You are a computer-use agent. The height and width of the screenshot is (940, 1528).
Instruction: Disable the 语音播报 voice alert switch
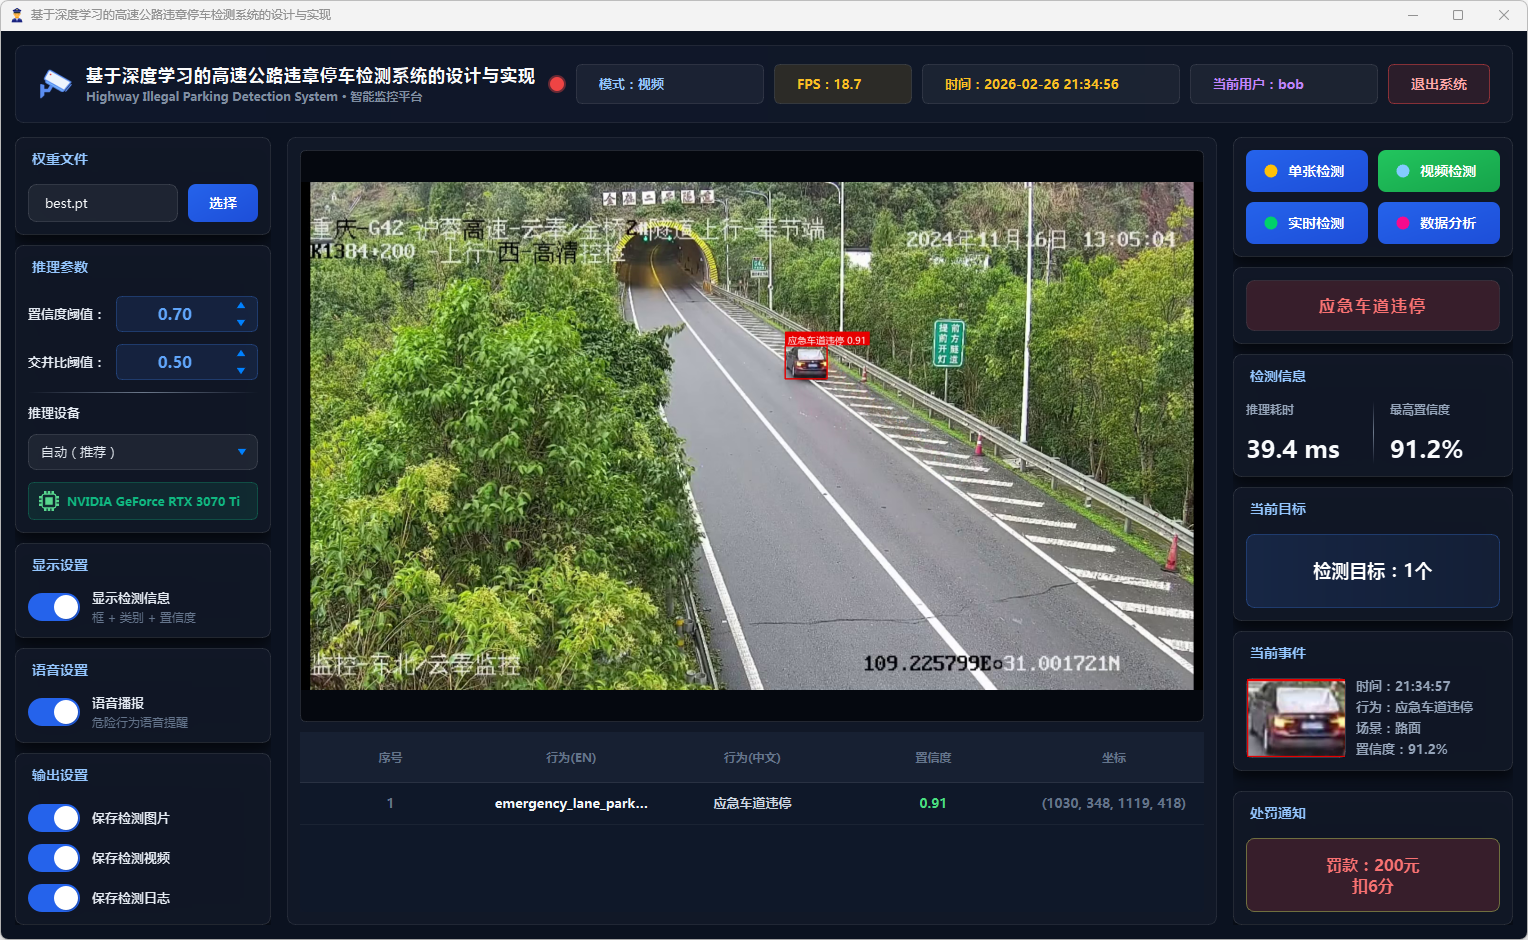54,712
